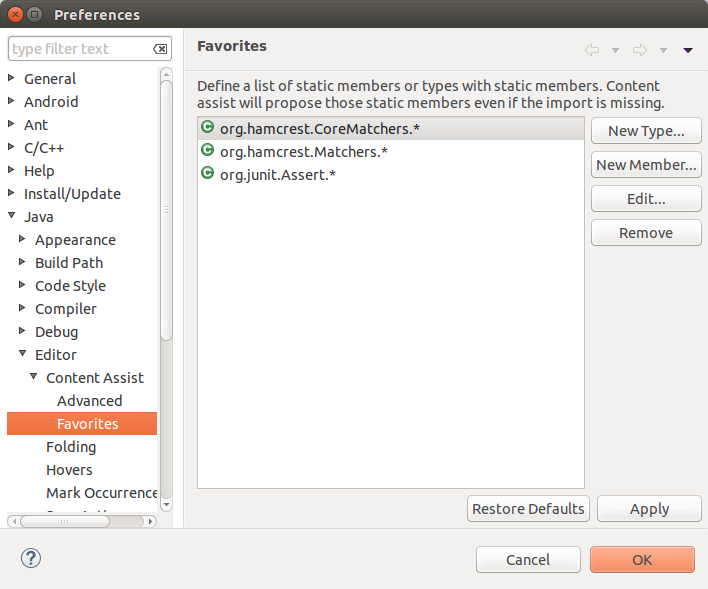This screenshot has height=589, width=708.
Task: Expand the General tree node
Action: 12,79
